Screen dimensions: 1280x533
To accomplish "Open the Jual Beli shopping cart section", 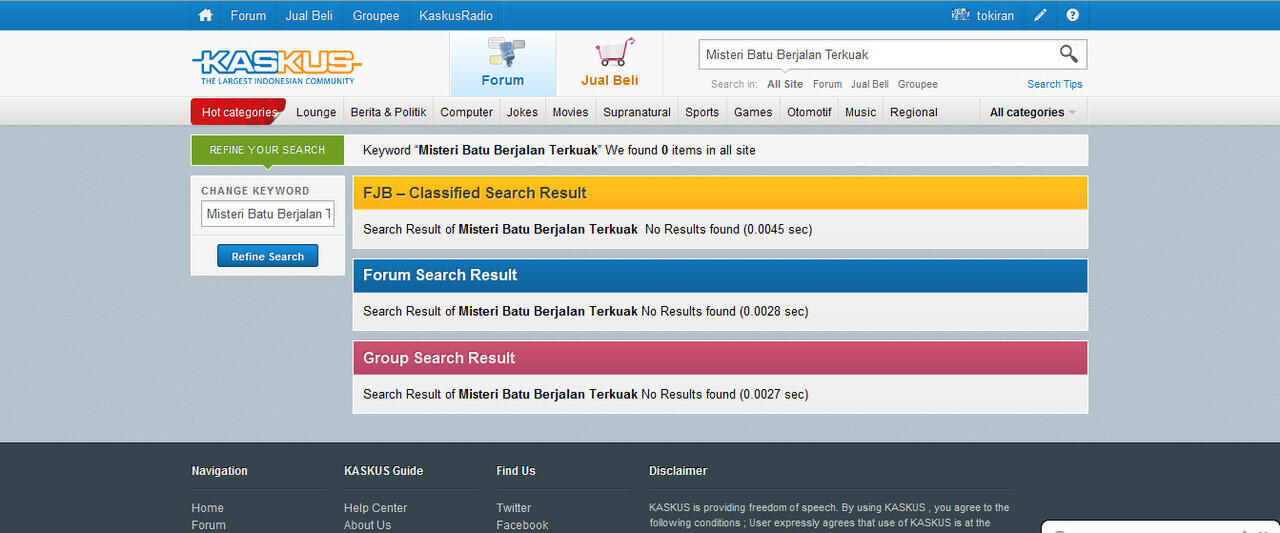I will pyautogui.click(x=610, y=63).
